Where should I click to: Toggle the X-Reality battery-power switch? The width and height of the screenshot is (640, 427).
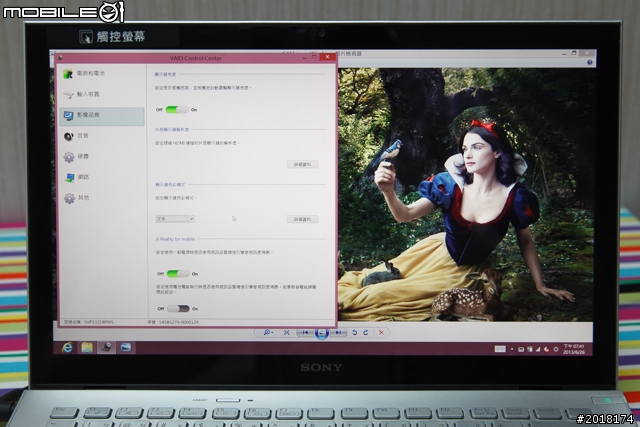[x=178, y=309]
